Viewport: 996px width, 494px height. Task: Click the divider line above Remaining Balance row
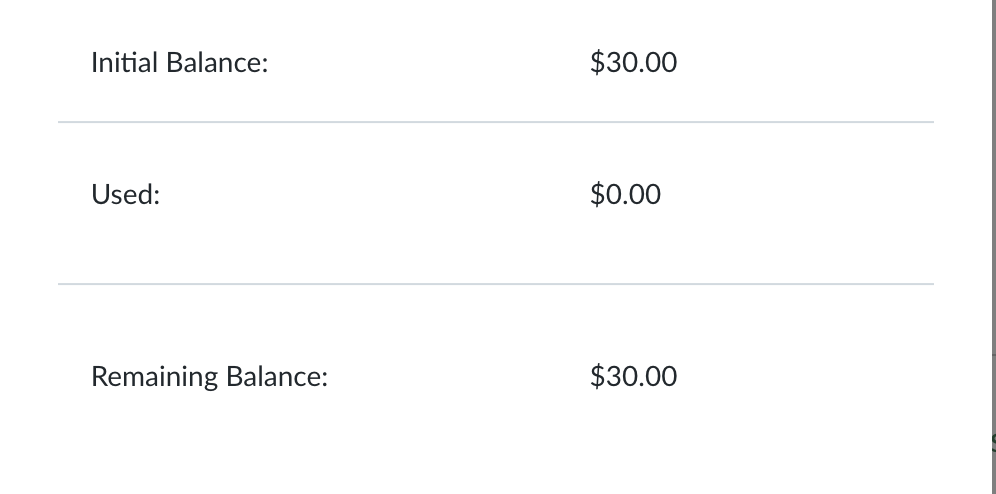(x=495, y=284)
